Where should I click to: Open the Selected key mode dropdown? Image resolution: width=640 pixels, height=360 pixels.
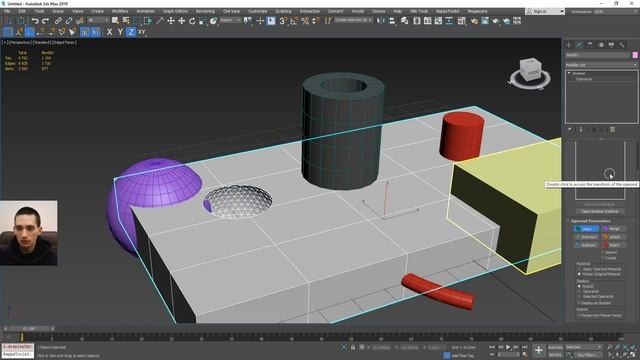(x=584, y=347)
